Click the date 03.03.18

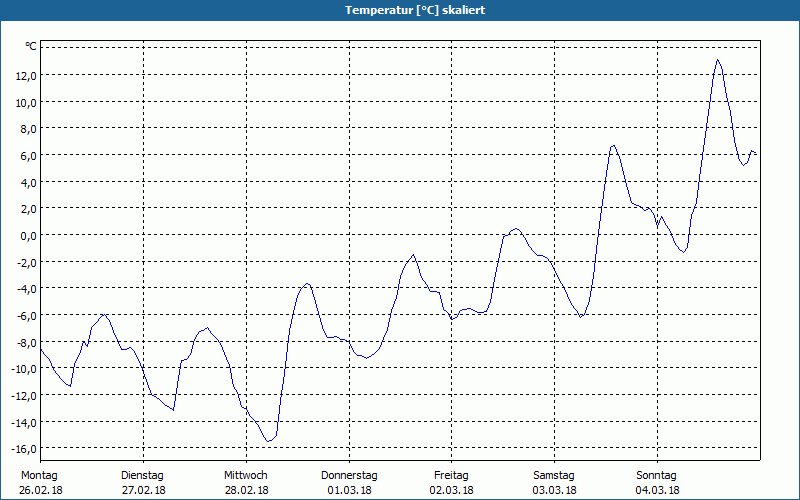555,490
